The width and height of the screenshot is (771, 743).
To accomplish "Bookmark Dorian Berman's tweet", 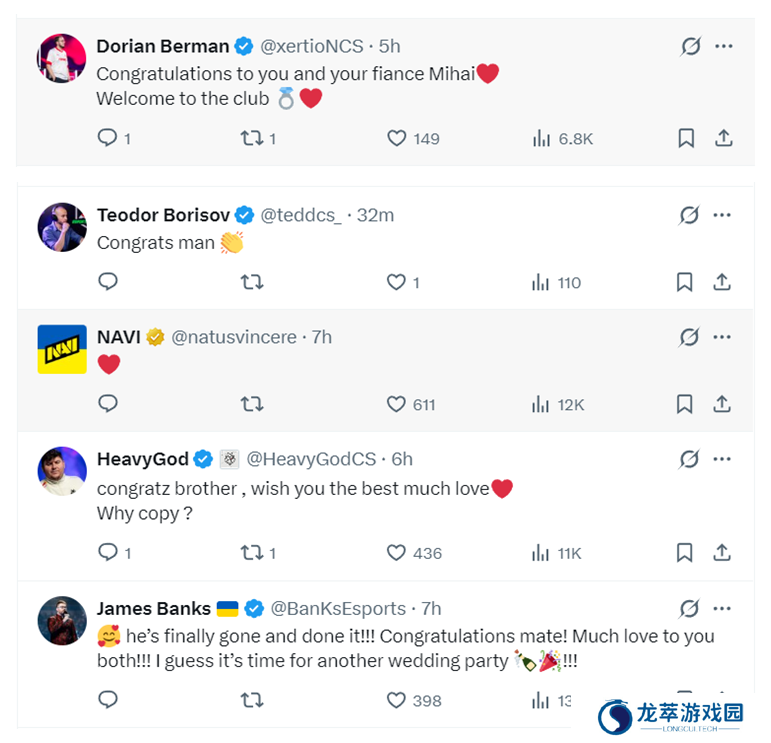I will (686, 138).
